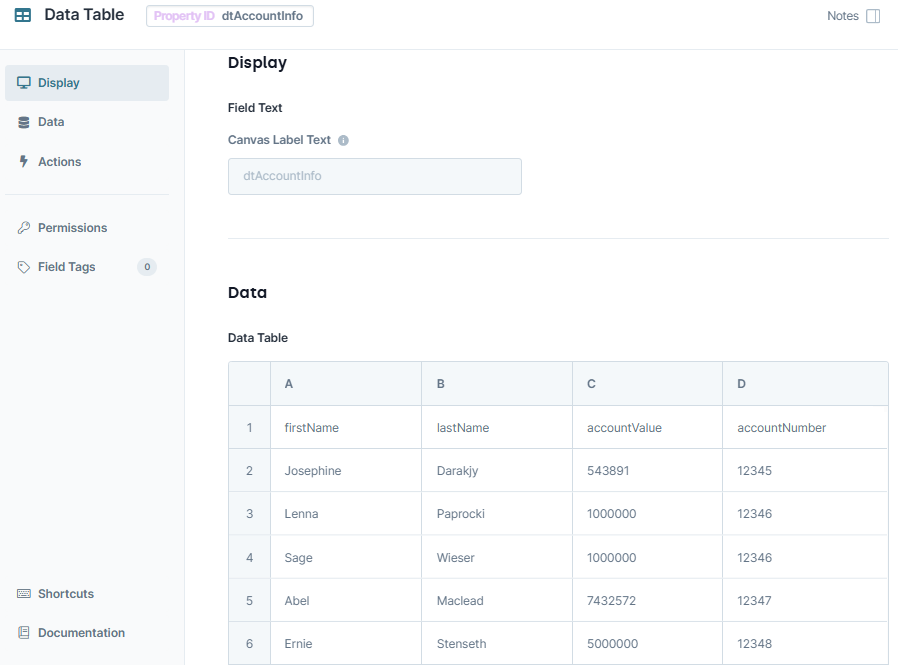Viewport: 898px width, 665px height.
Task: Toggle the Notes checkbox in the top right
Action: [875, 16]
